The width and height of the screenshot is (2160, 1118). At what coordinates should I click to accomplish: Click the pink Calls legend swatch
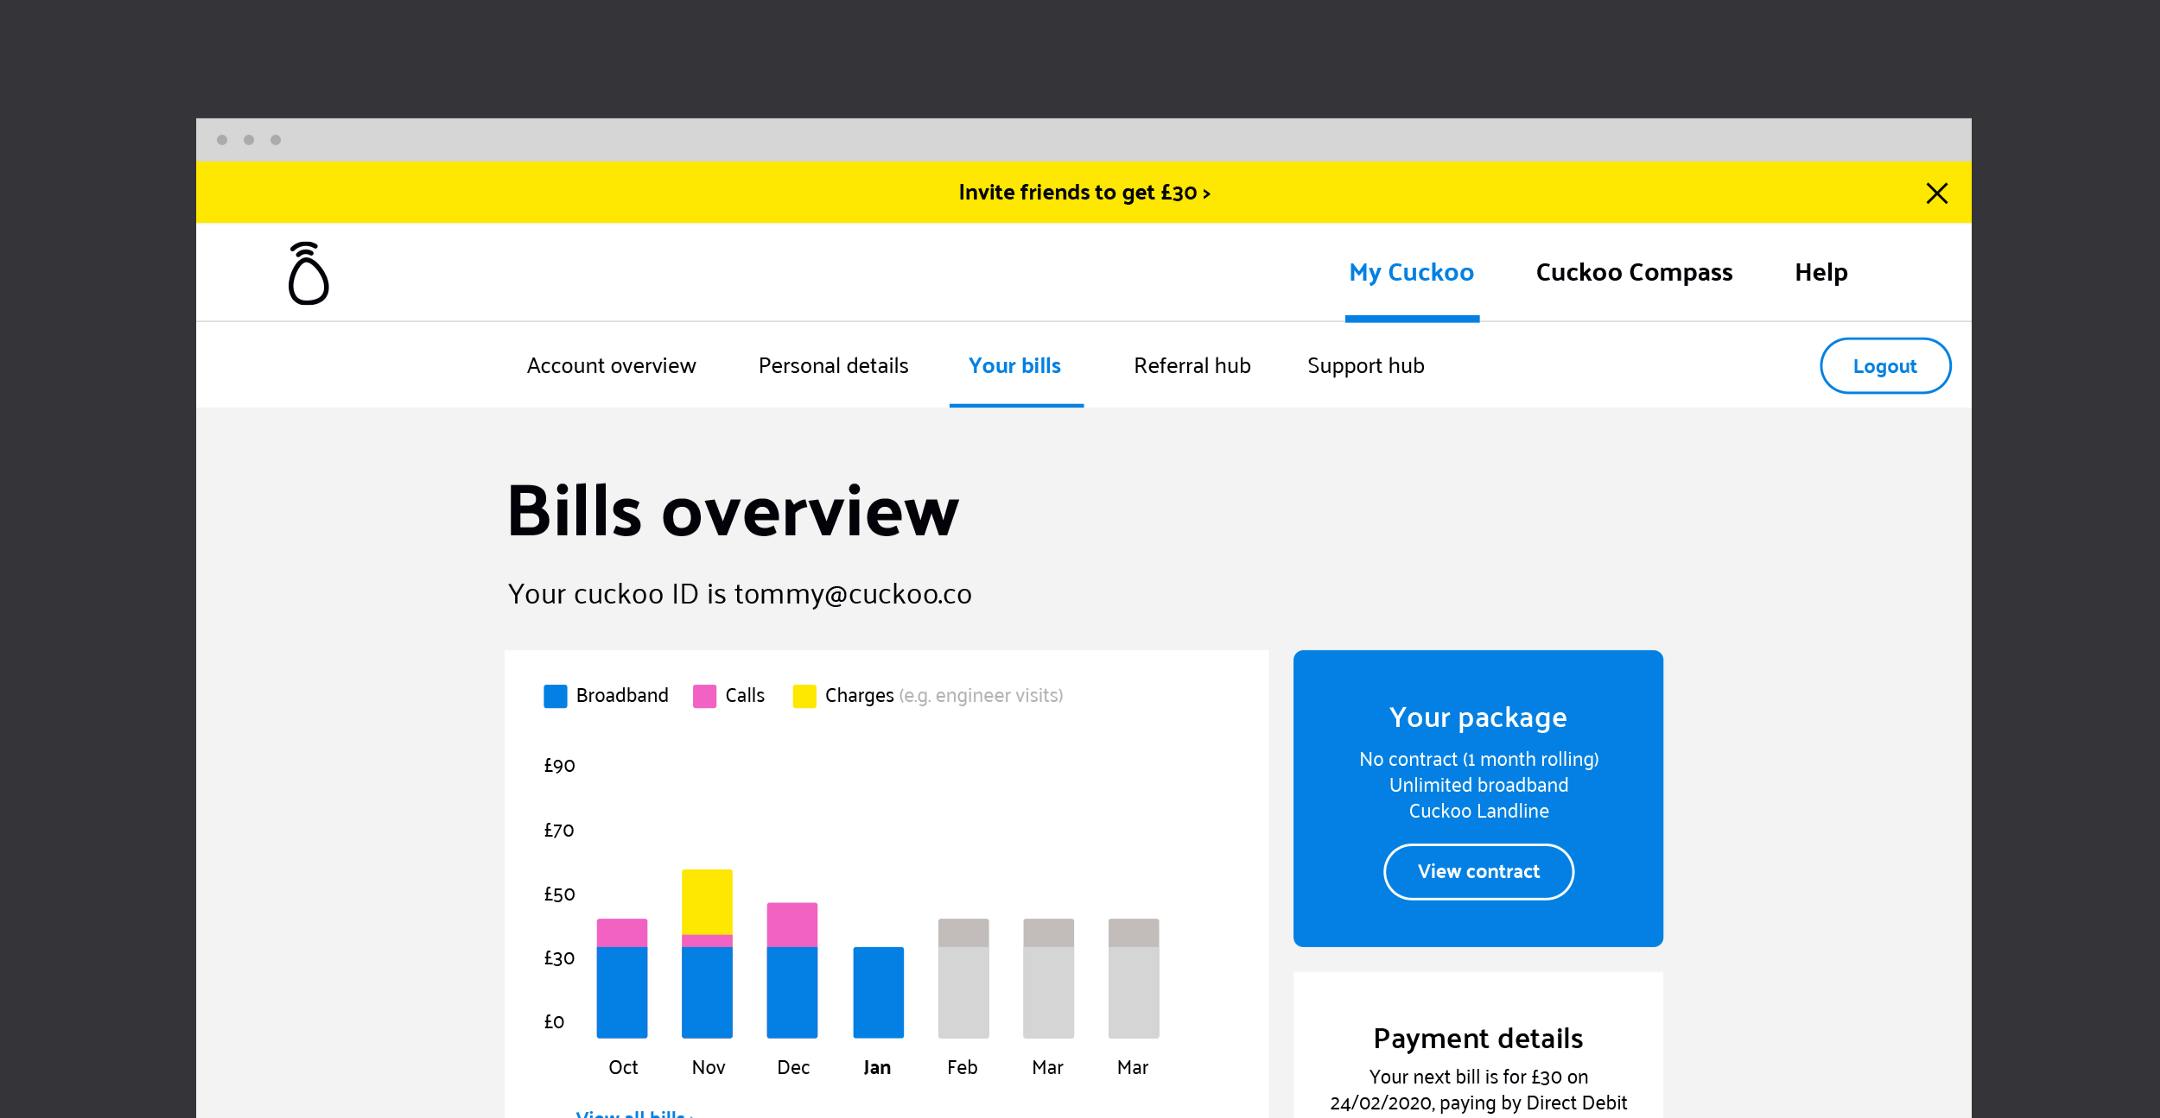(x=704, y=696)
